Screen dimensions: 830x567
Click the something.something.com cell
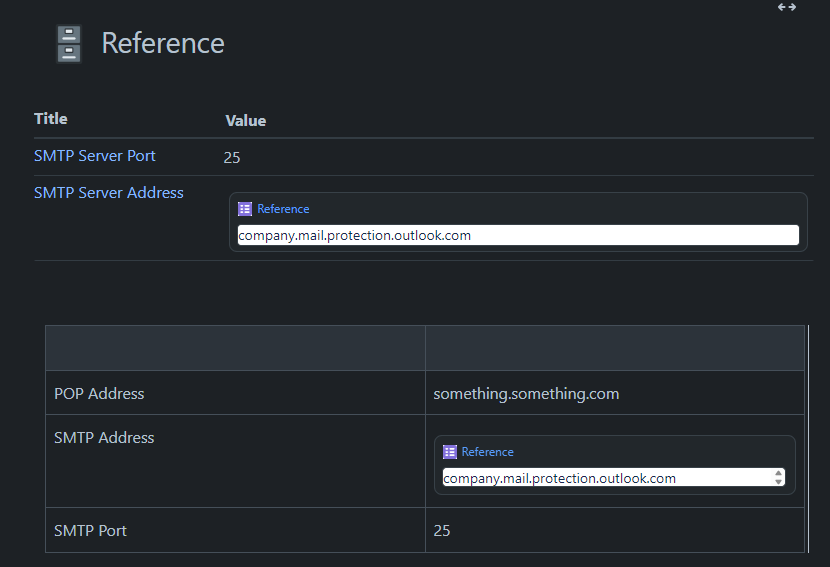pos(526,394)
